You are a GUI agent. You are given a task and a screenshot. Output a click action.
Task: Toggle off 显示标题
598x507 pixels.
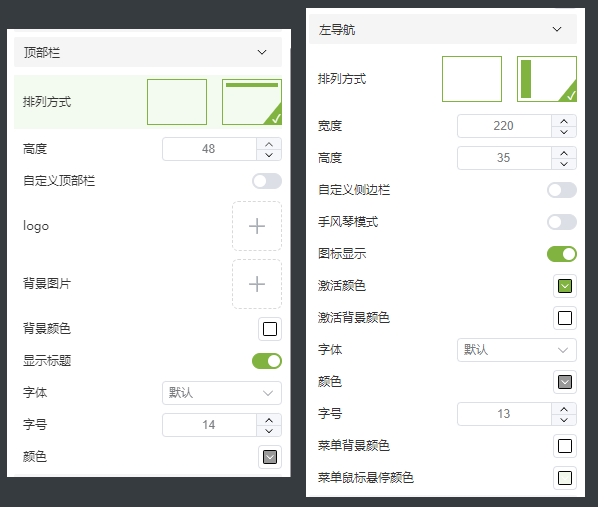(x=267, y=361)
